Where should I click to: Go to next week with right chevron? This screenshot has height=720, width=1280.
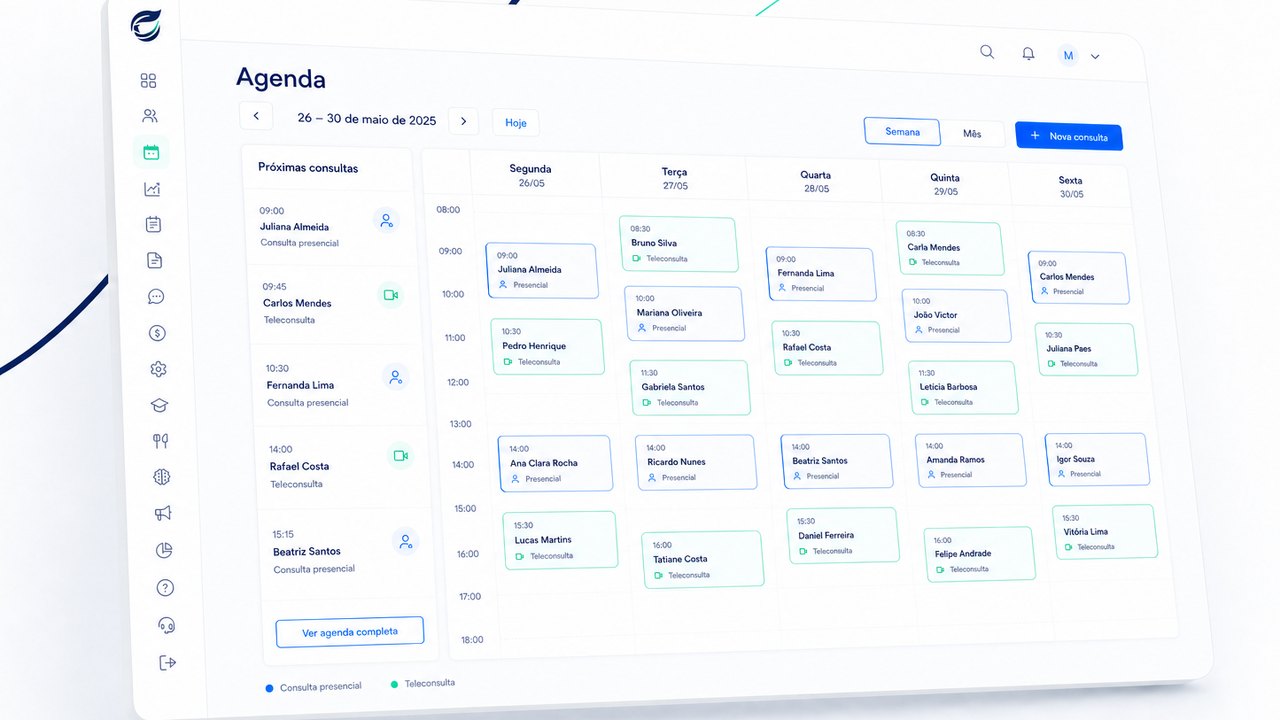pyautogui.click(x=463, y=121)
